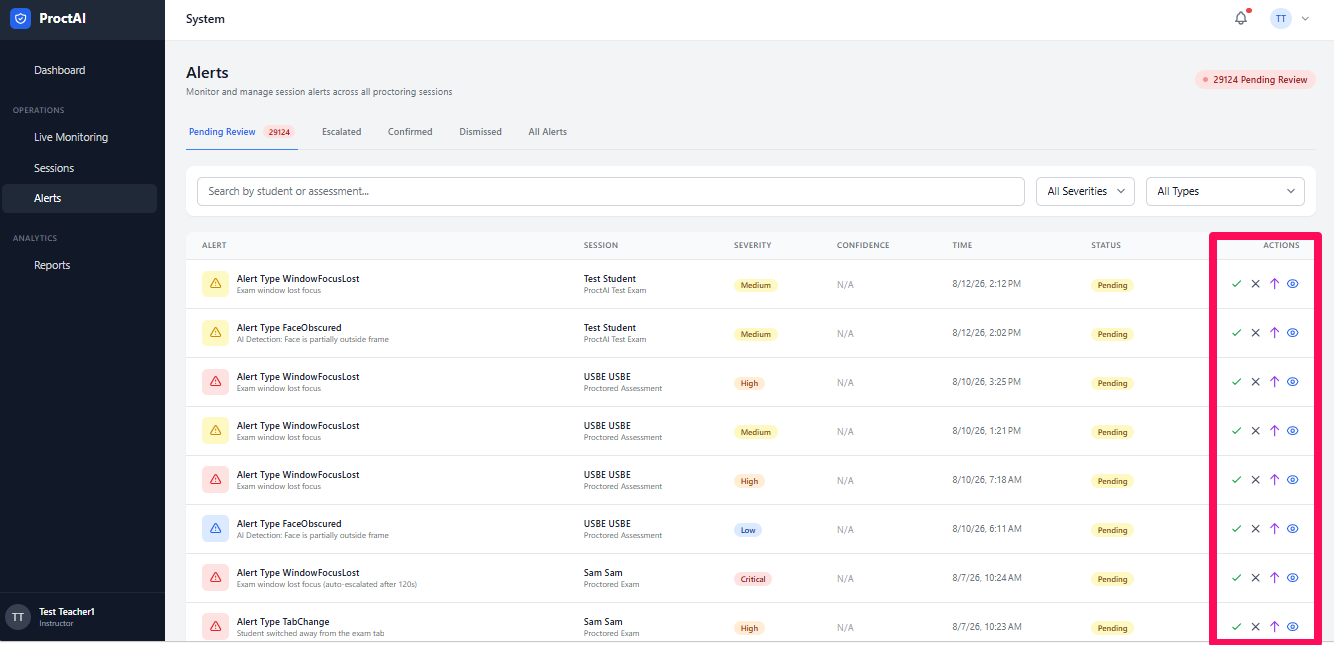Open the notifications bell
The height and width of the screenshot is (645, 1334).
(1241, 18)
